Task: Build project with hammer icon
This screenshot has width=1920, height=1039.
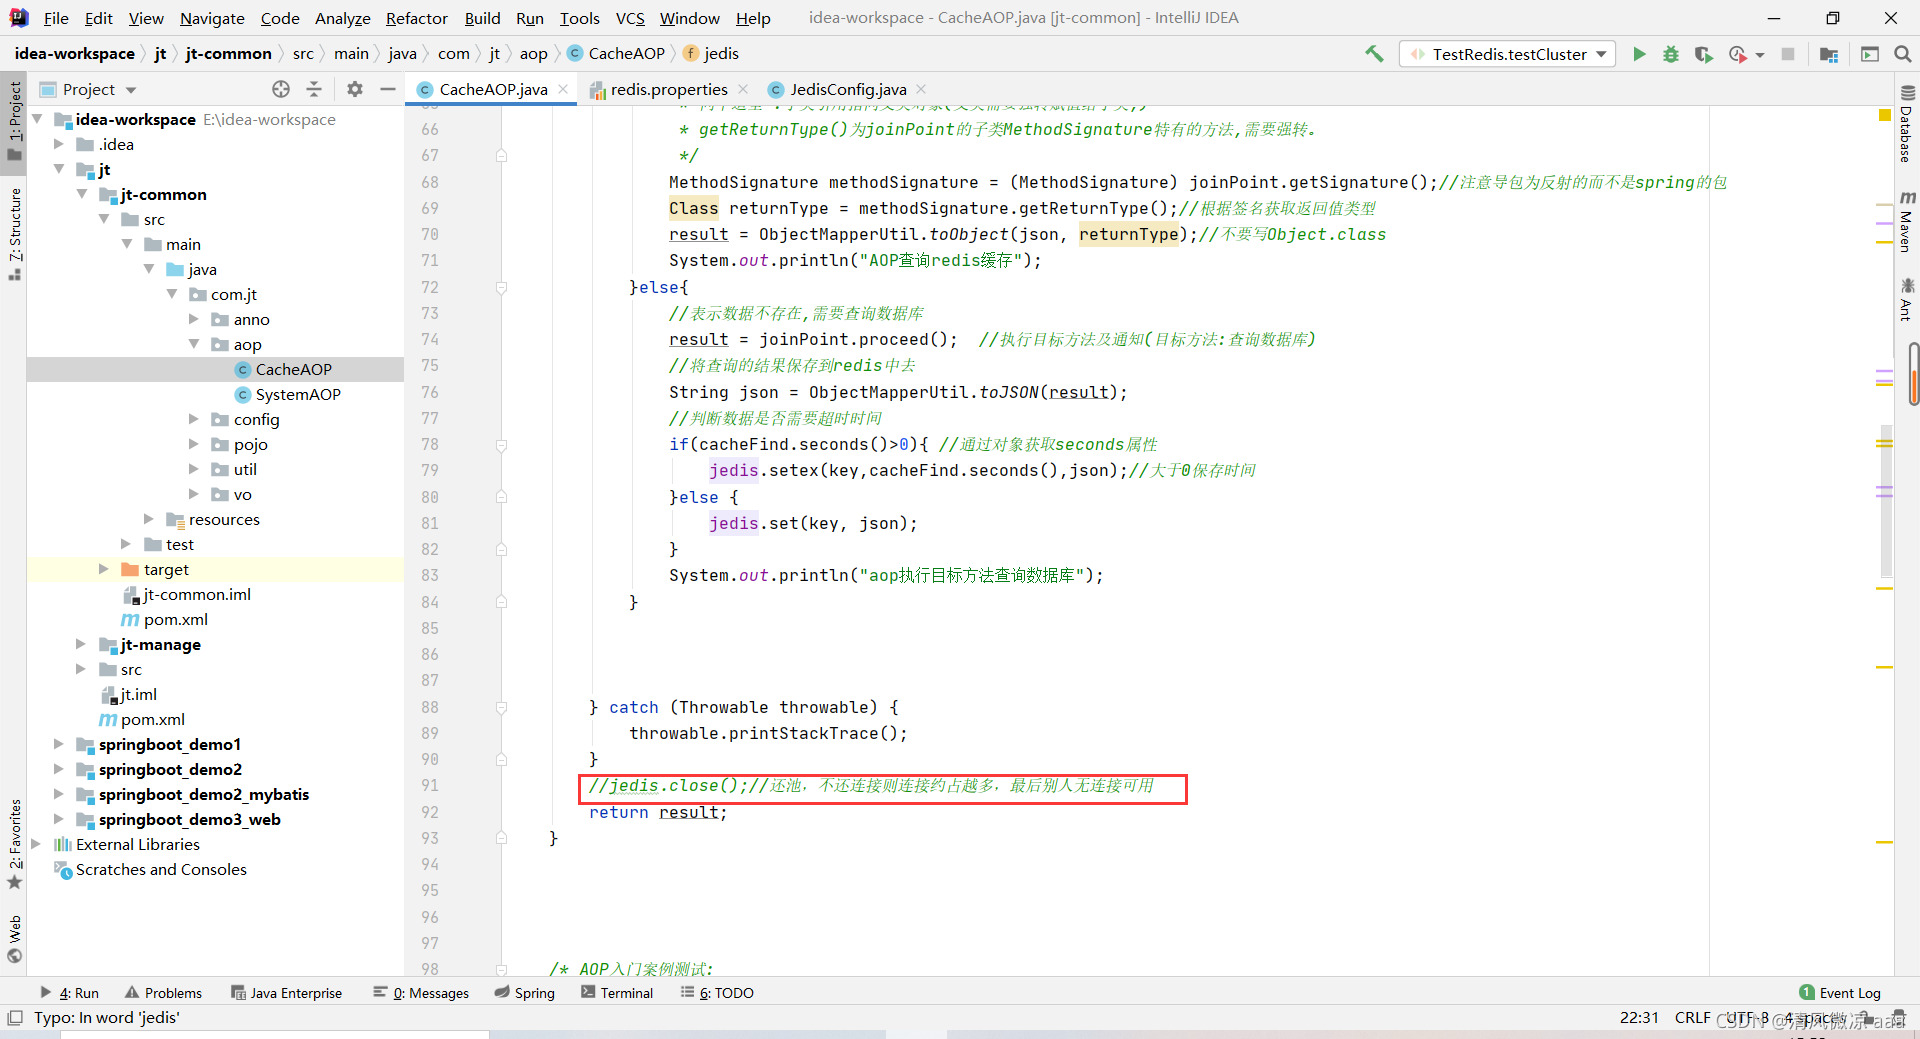Action: (1374, 54)
